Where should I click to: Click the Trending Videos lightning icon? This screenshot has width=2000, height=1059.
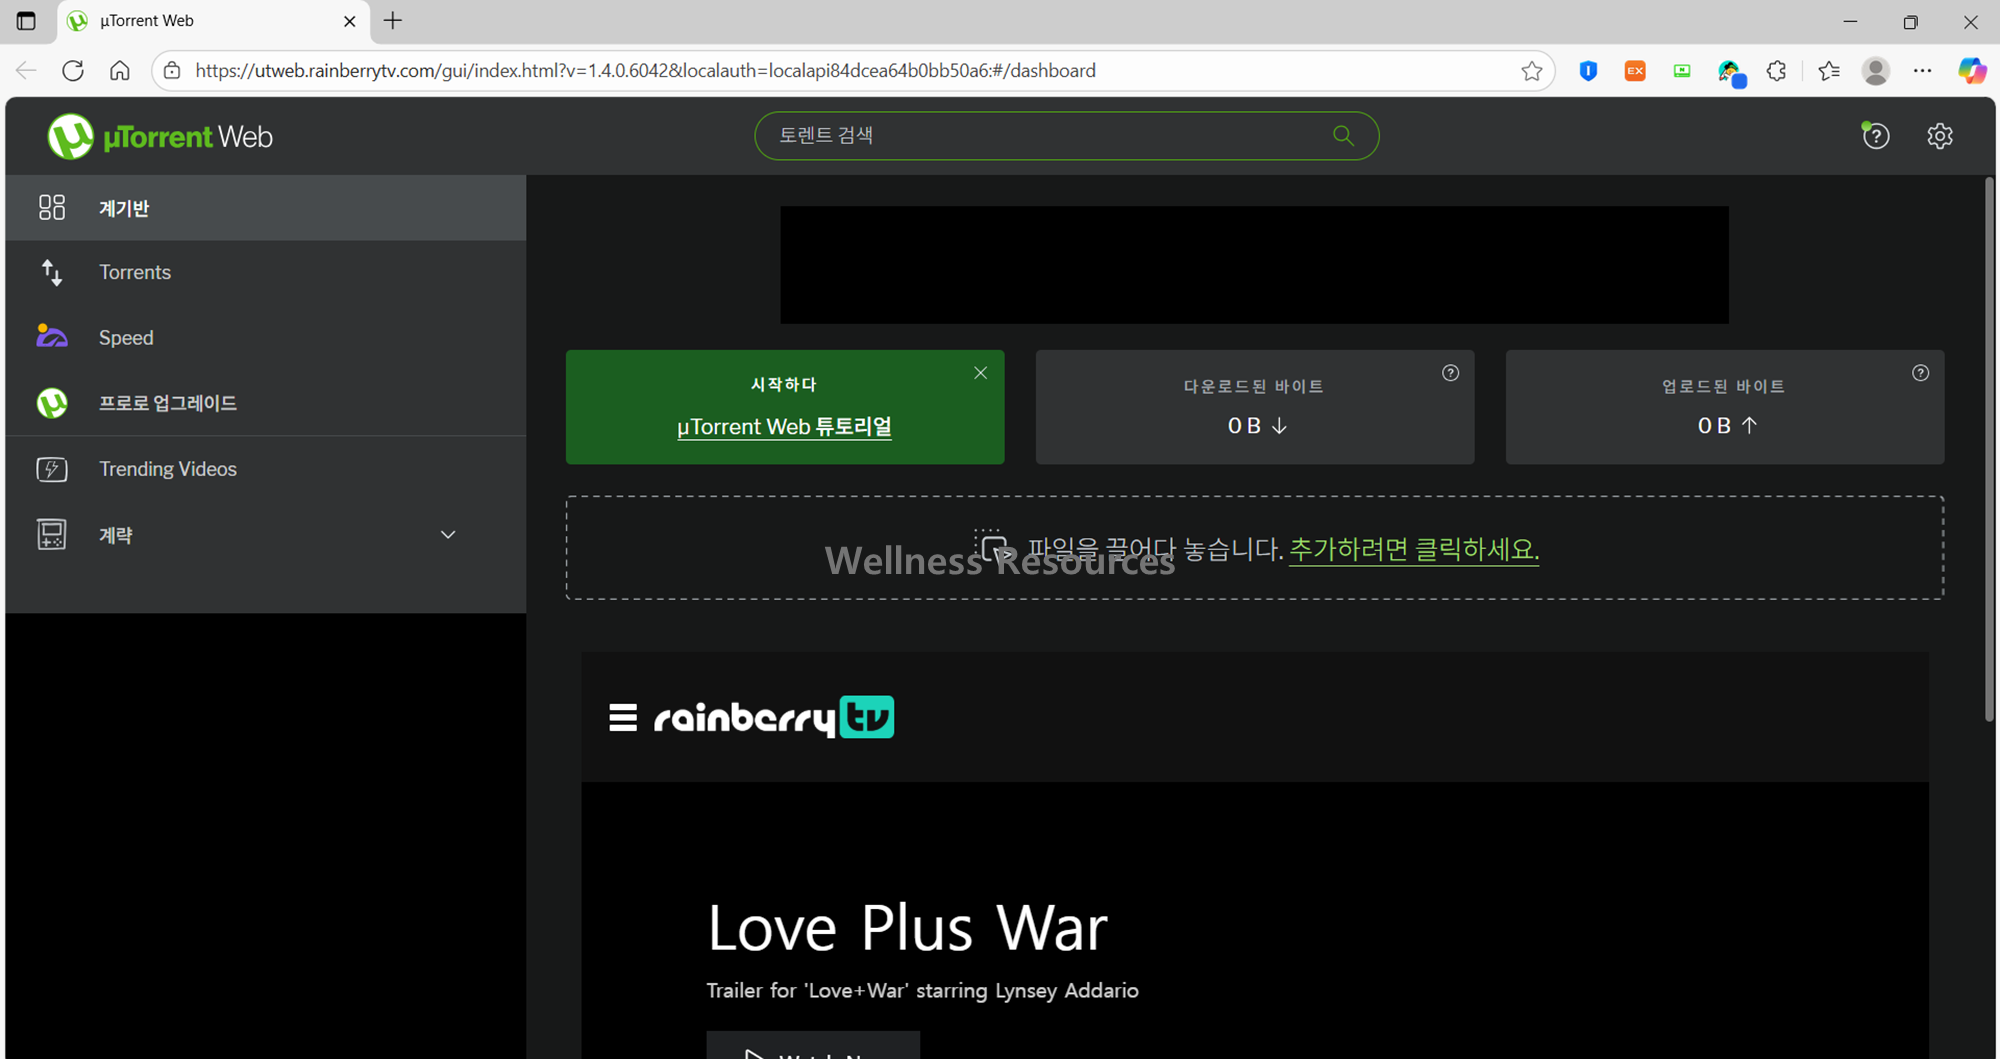coord(52,469)
